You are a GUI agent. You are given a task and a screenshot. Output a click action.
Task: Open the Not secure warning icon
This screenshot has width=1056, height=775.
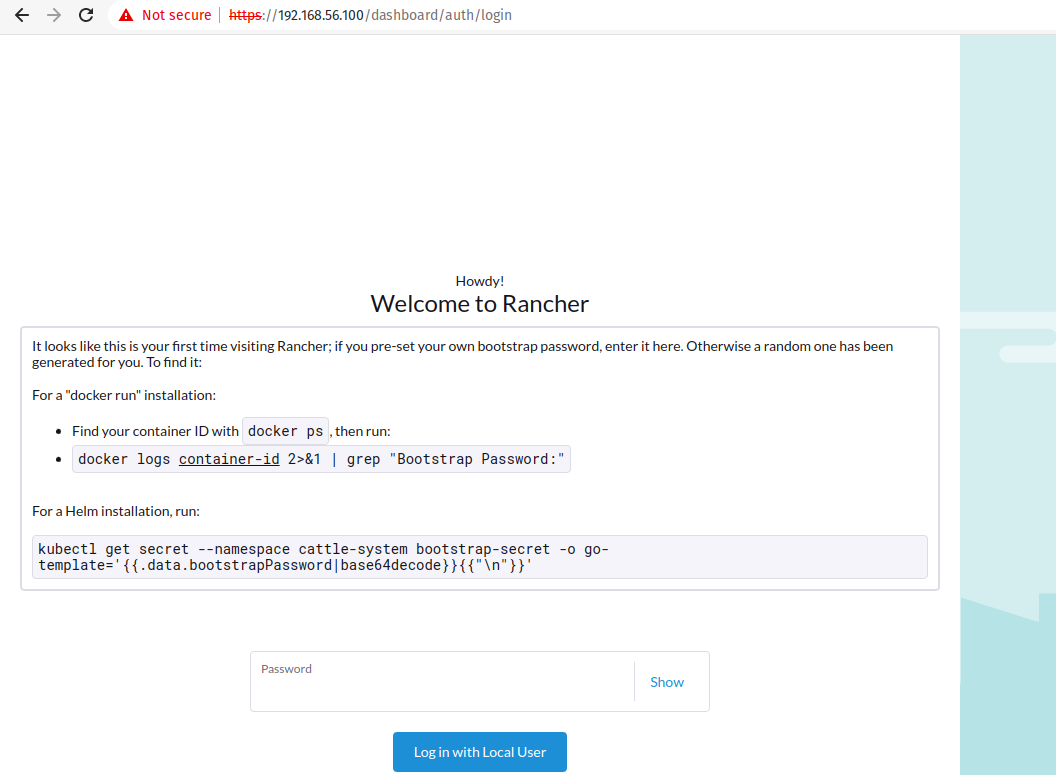pos(126,15)
